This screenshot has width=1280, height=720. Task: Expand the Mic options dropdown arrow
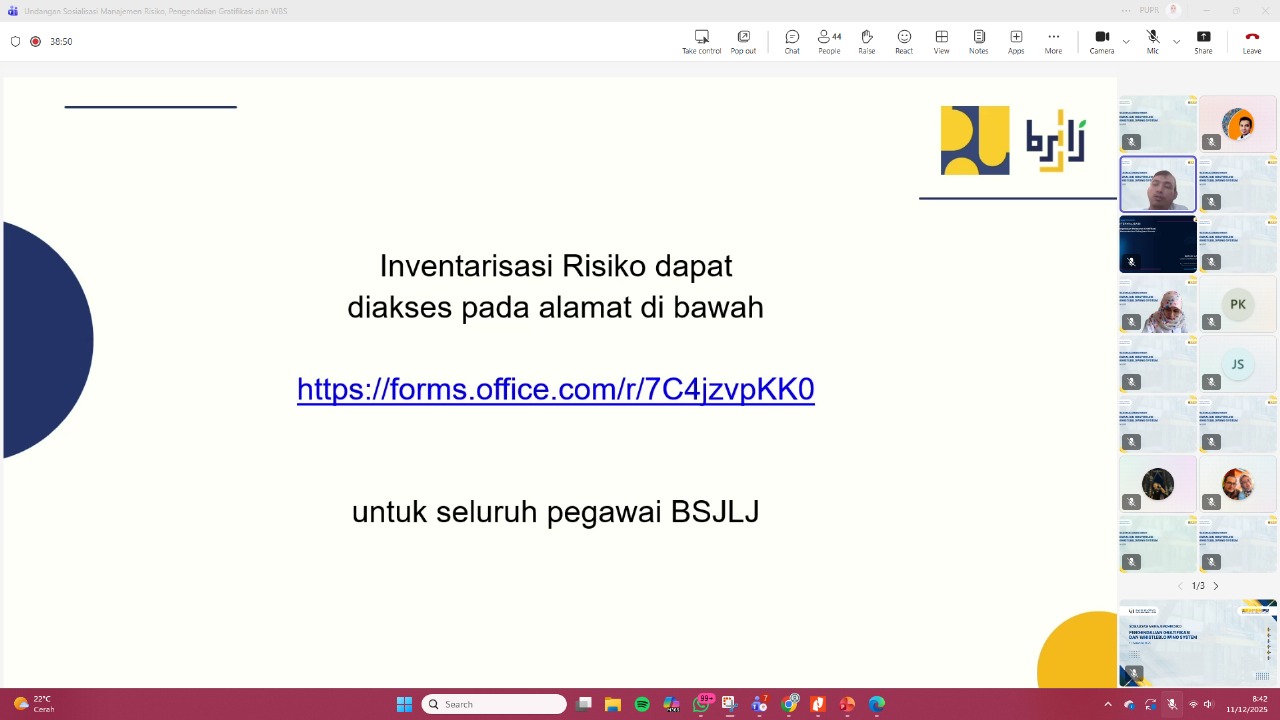[x=1176, y=42]
